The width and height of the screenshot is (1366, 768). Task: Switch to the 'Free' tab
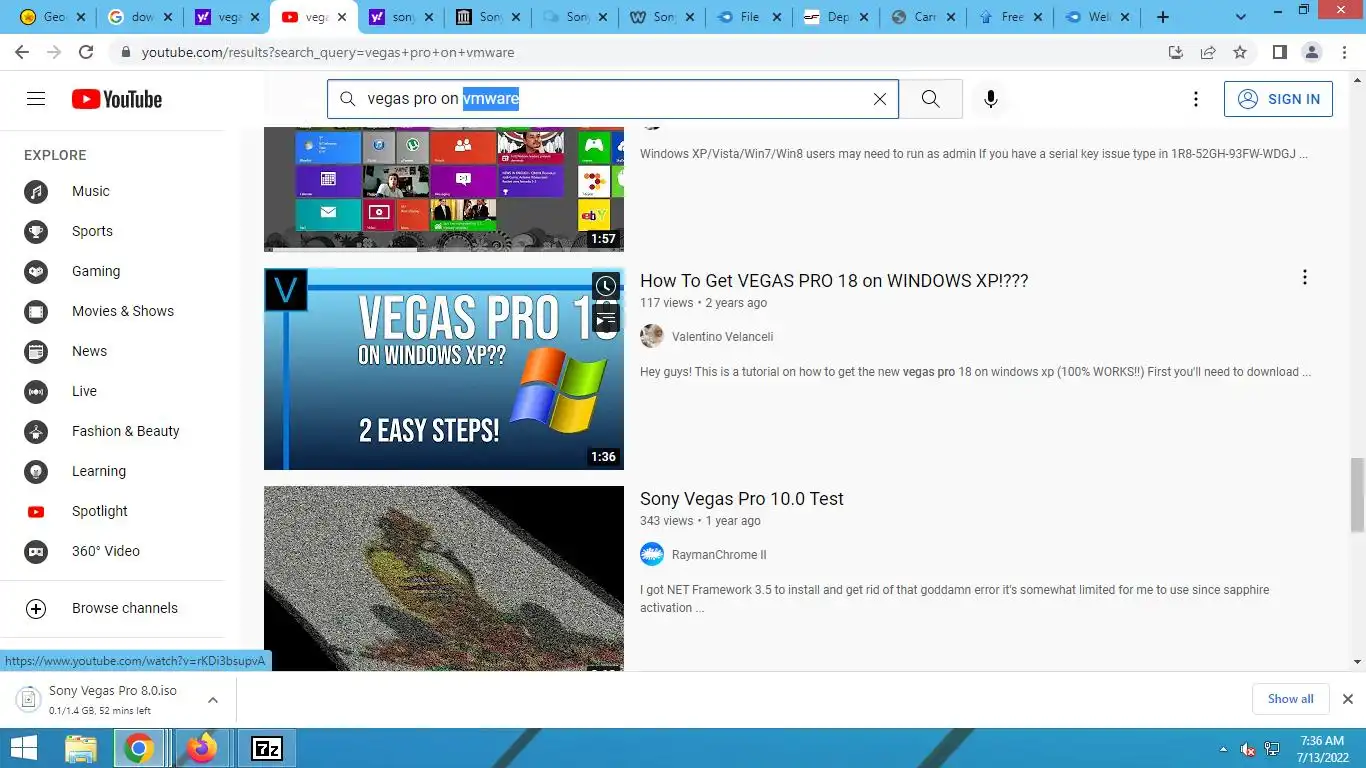pos(1011,17)
